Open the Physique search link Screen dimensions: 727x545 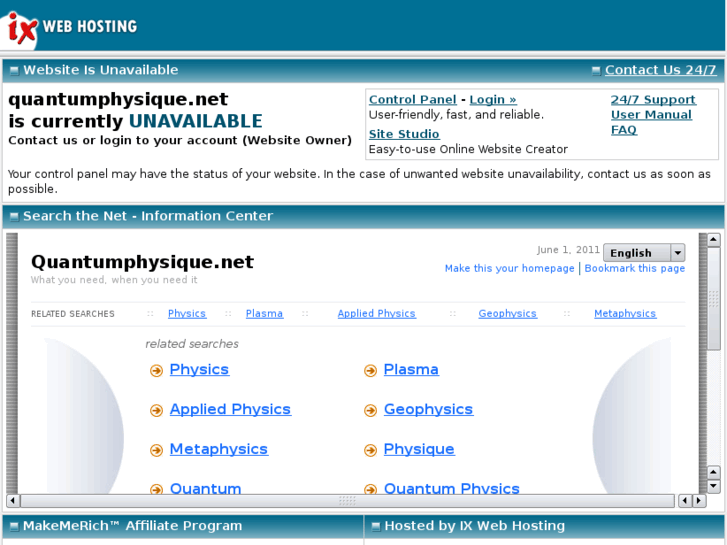pyautogui.click(x=419, y=449)
